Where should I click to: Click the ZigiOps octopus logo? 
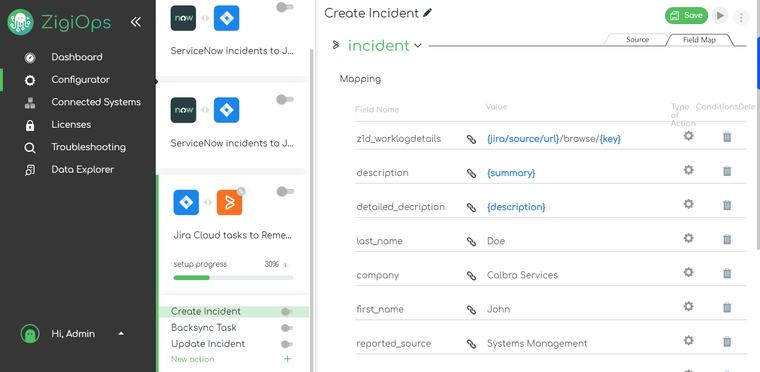tap(20, 22)
